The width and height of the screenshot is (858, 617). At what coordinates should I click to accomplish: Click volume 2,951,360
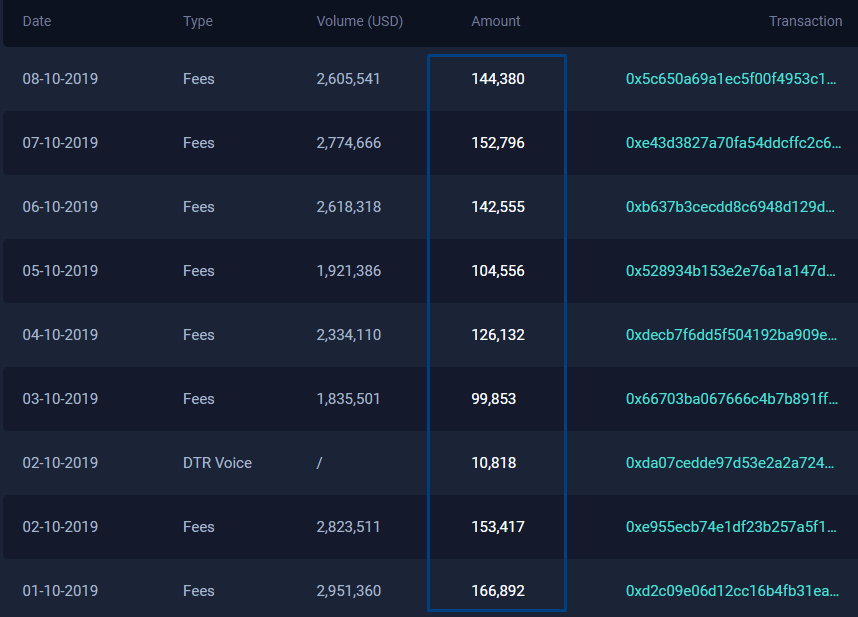tap(349, 591)
